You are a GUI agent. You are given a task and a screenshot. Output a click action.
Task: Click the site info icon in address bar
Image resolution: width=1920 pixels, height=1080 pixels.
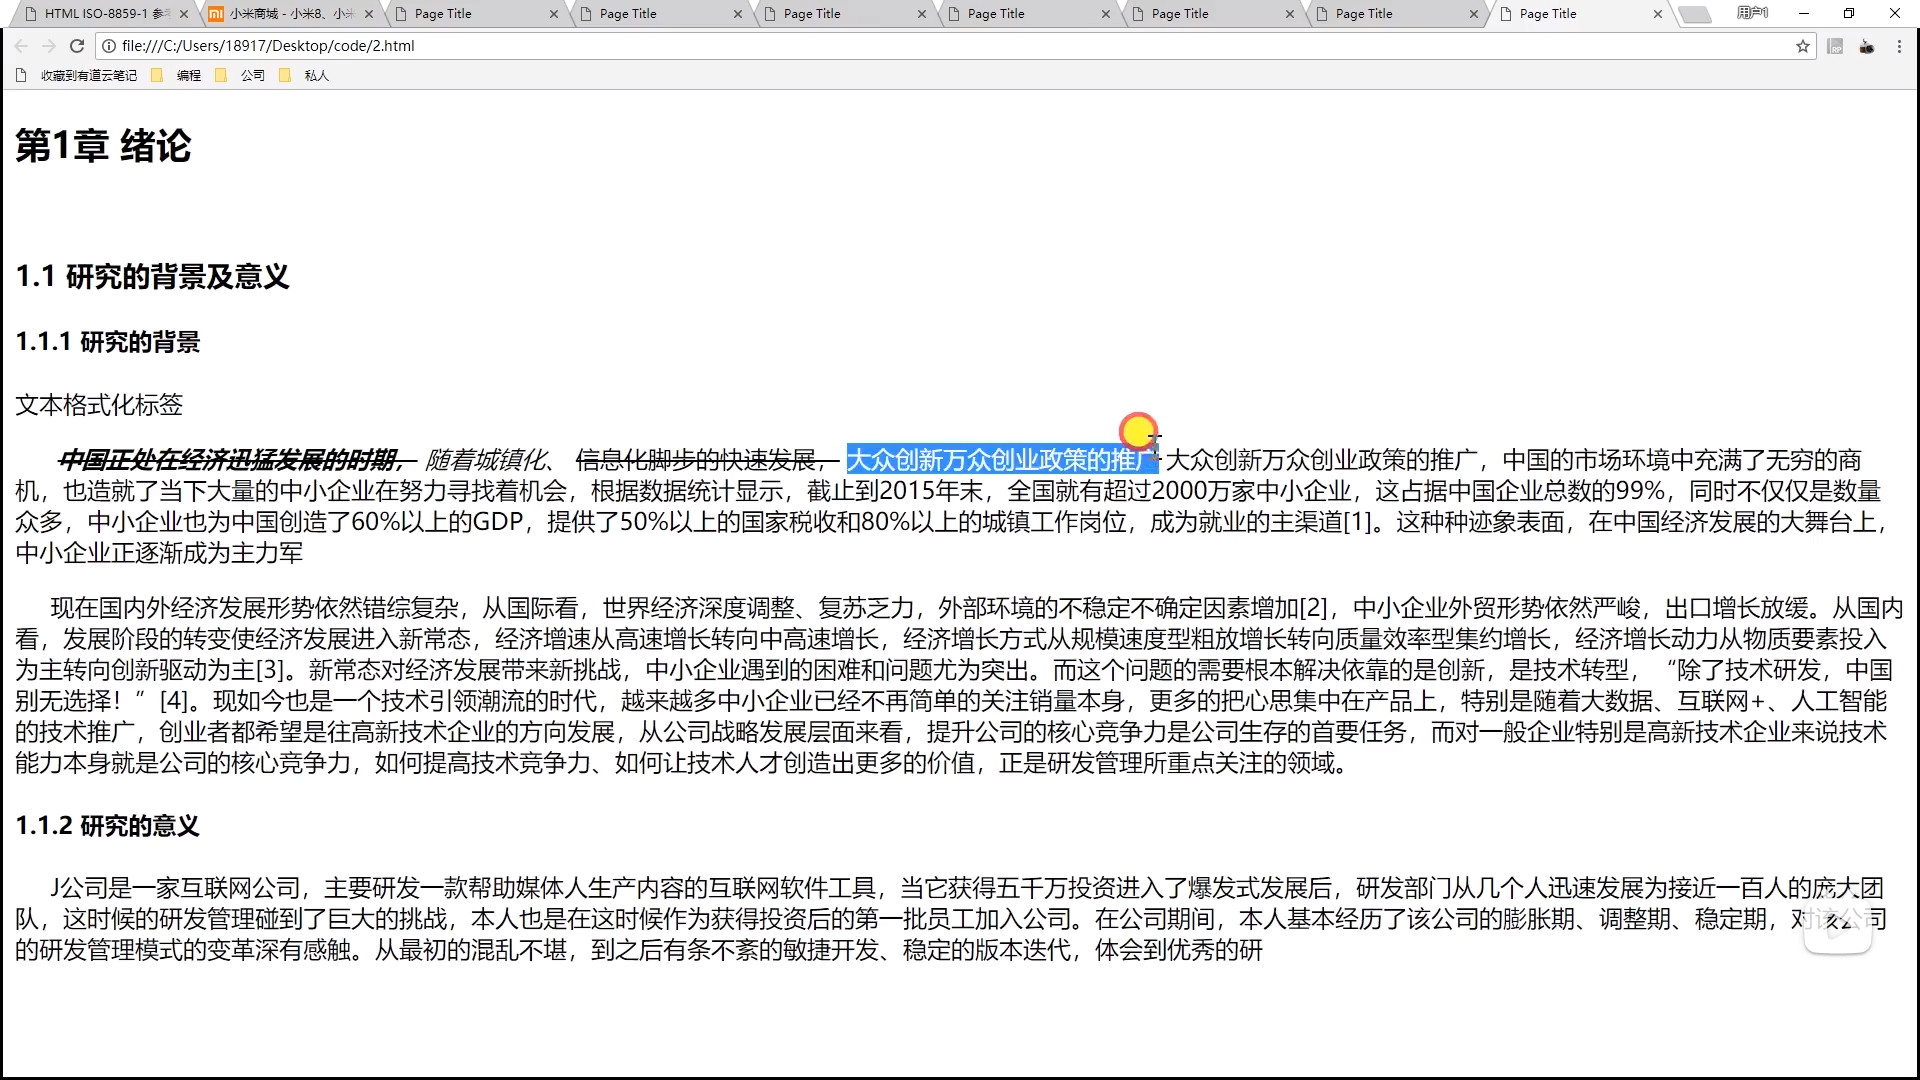[x=109, y=46]
